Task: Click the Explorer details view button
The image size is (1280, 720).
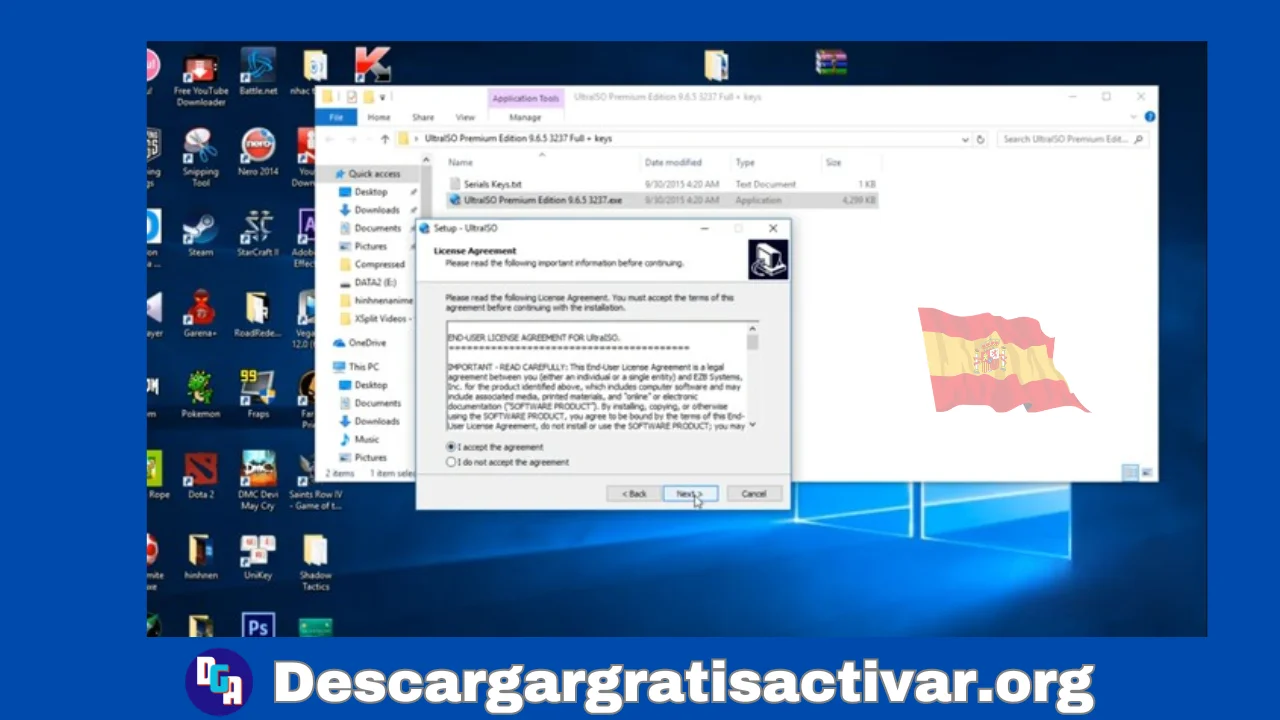Action: tap(1130, 472)
